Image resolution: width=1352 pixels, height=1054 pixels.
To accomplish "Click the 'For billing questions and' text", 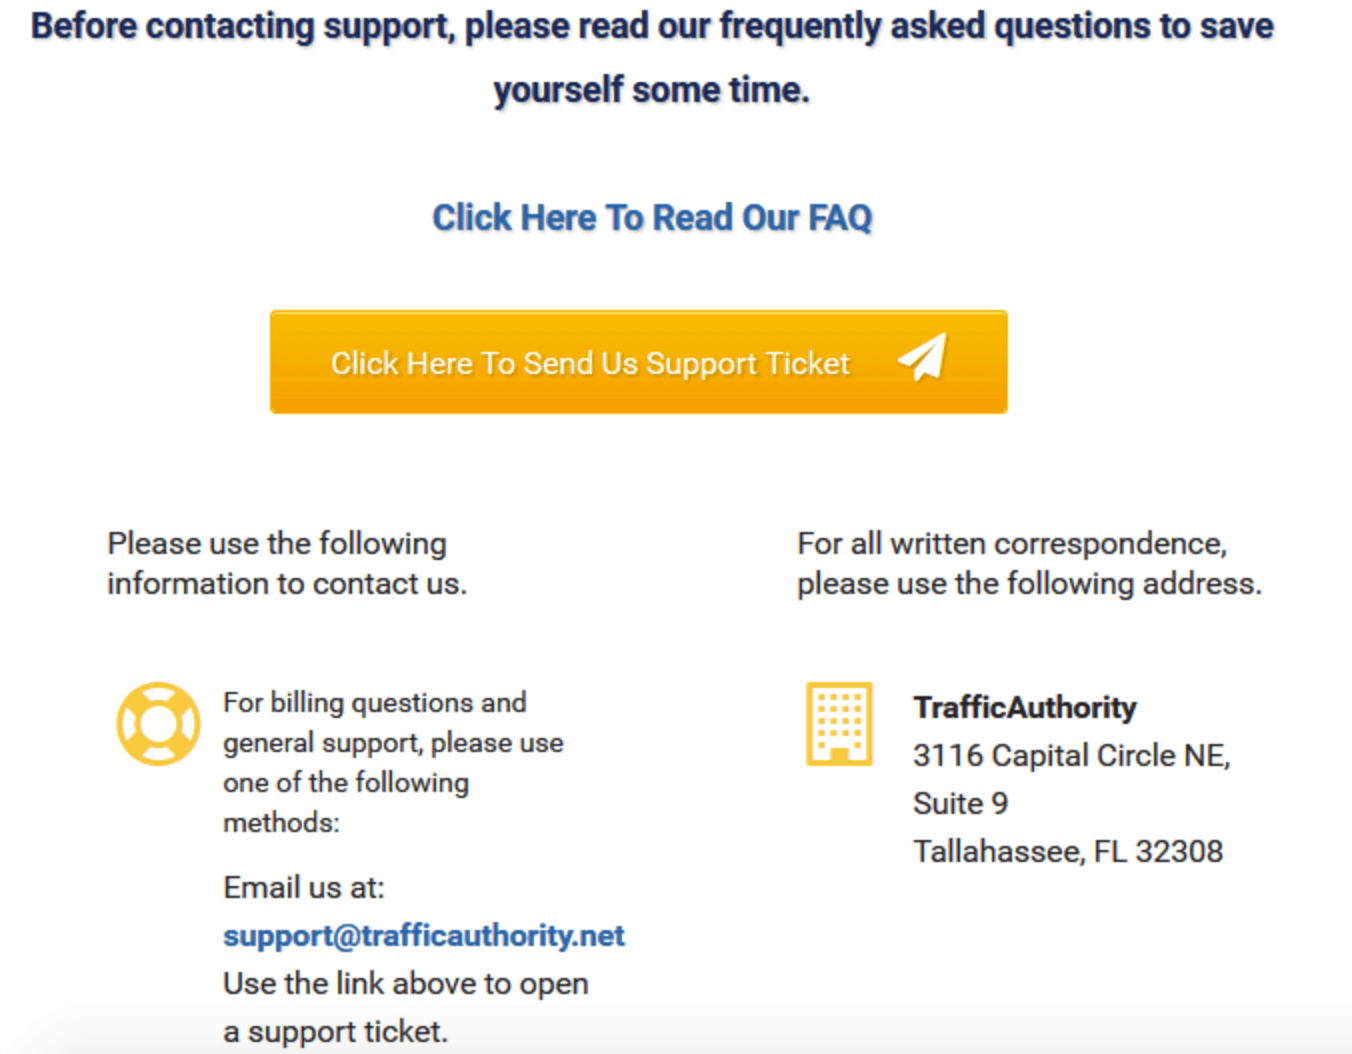I will point(374,703).
